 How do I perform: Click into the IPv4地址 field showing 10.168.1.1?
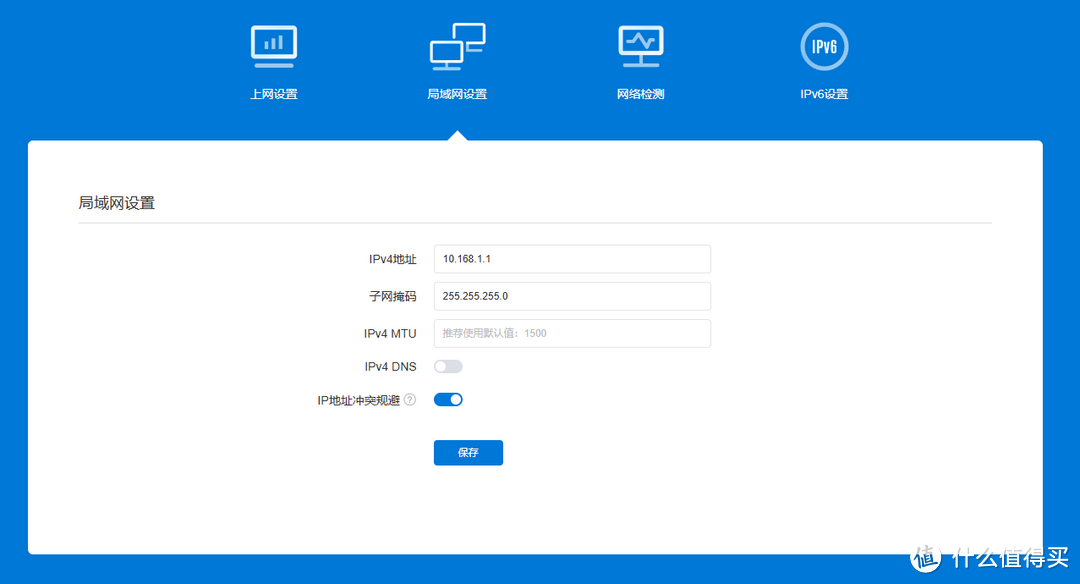[x=572, y=259]
